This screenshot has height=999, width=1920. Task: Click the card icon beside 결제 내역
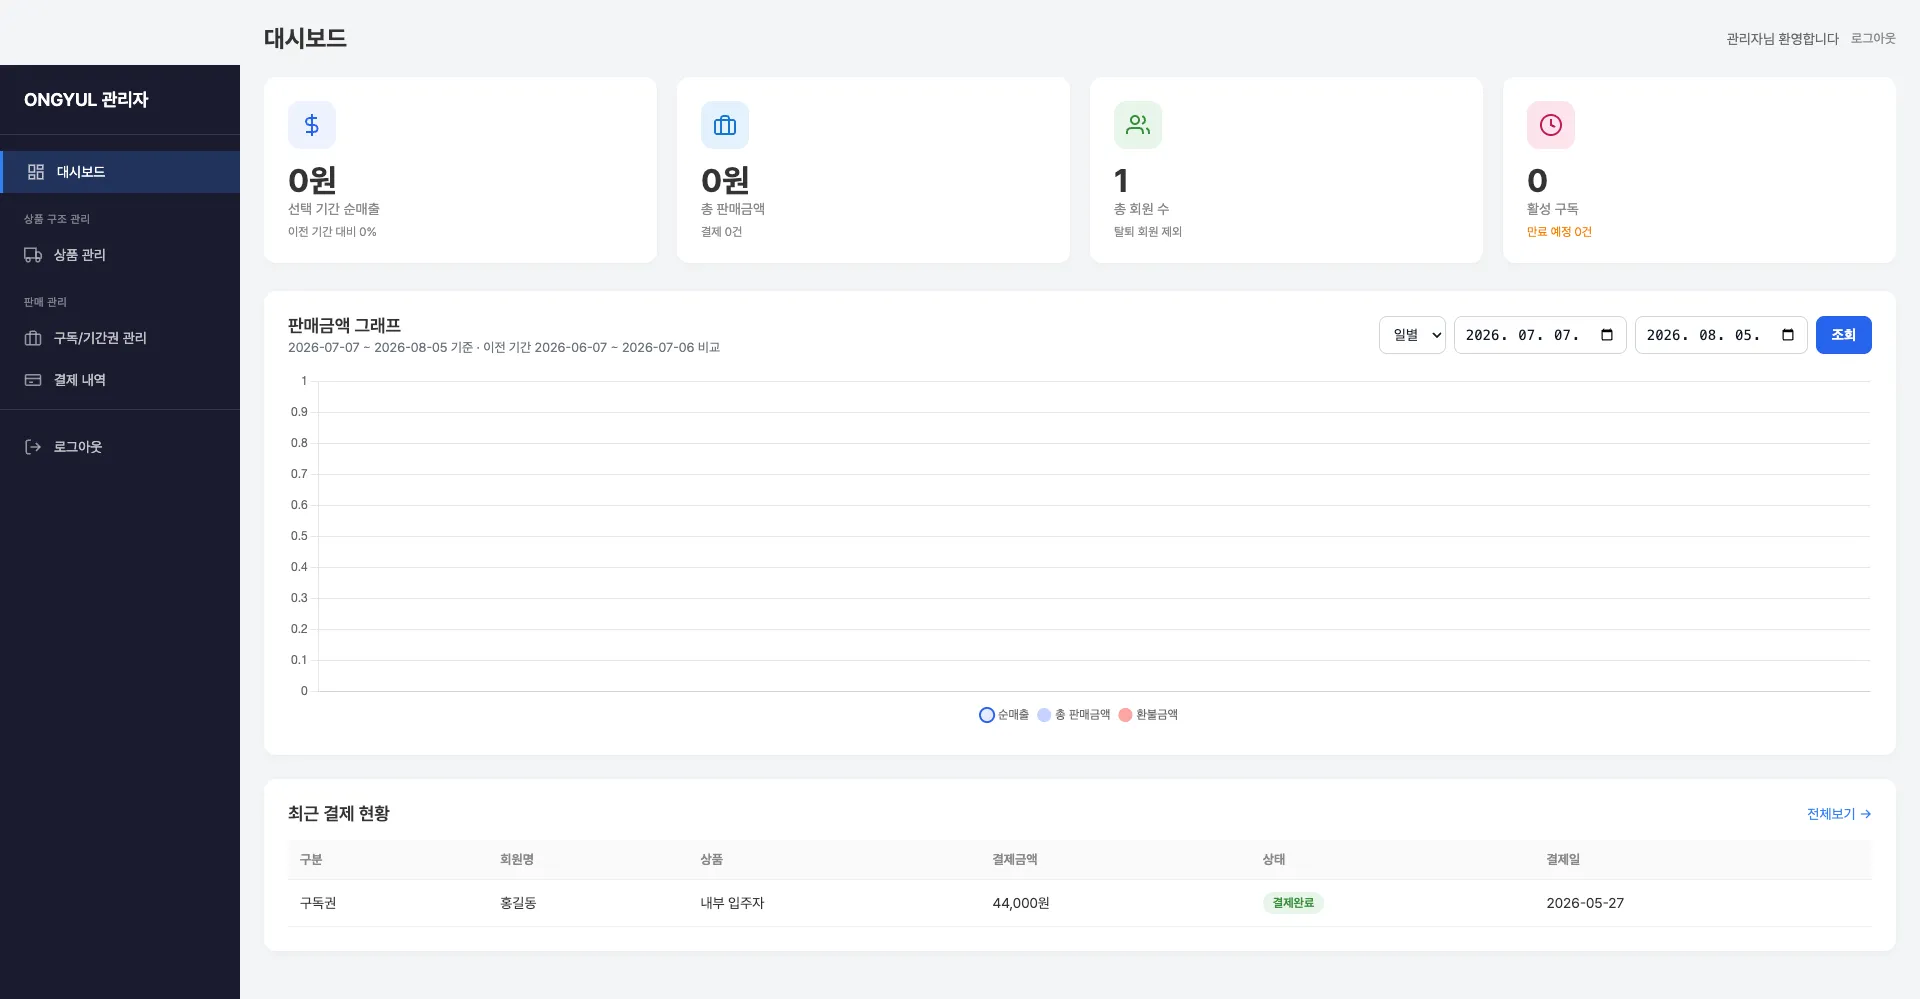pos(33,380)
